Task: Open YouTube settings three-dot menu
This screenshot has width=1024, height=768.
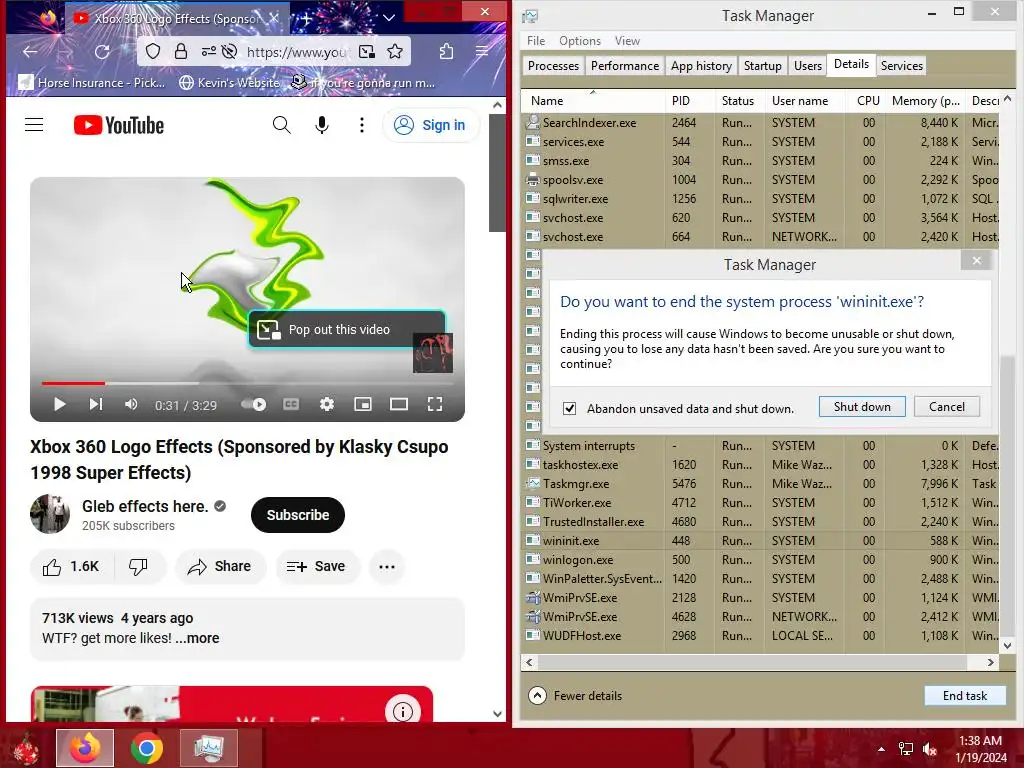Action: click(x=362, y=125)
